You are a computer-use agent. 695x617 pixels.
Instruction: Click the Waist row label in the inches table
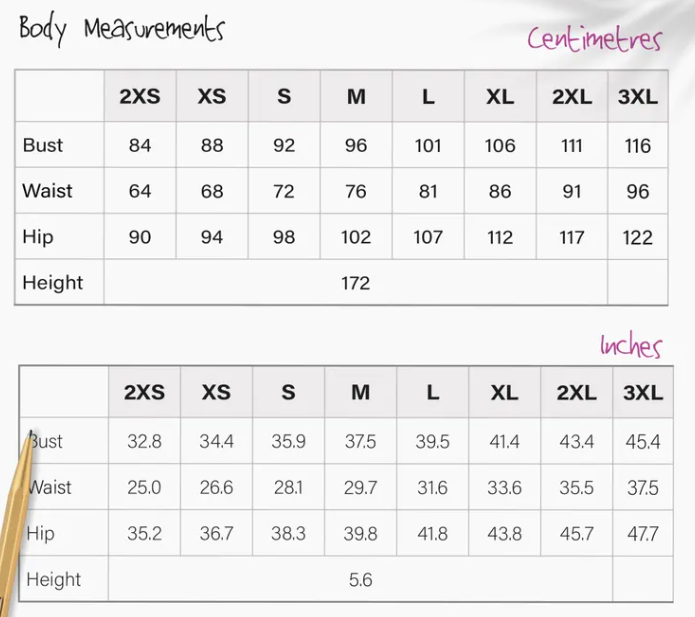point(50,488)
